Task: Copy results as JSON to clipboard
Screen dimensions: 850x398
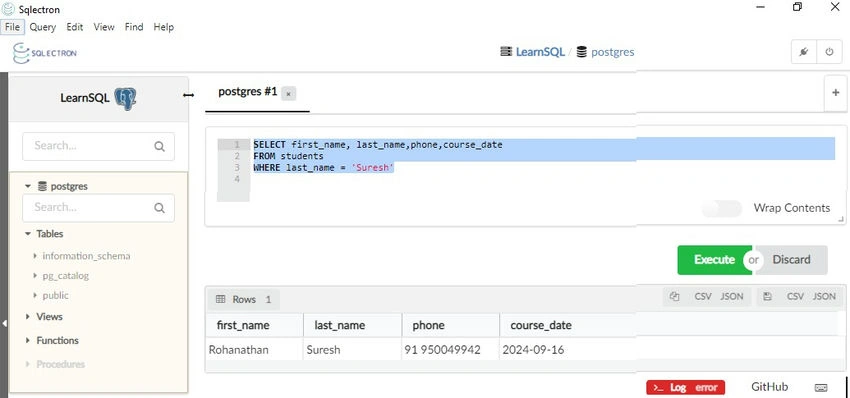Action: pyautogui.click(x=732, y=297)
